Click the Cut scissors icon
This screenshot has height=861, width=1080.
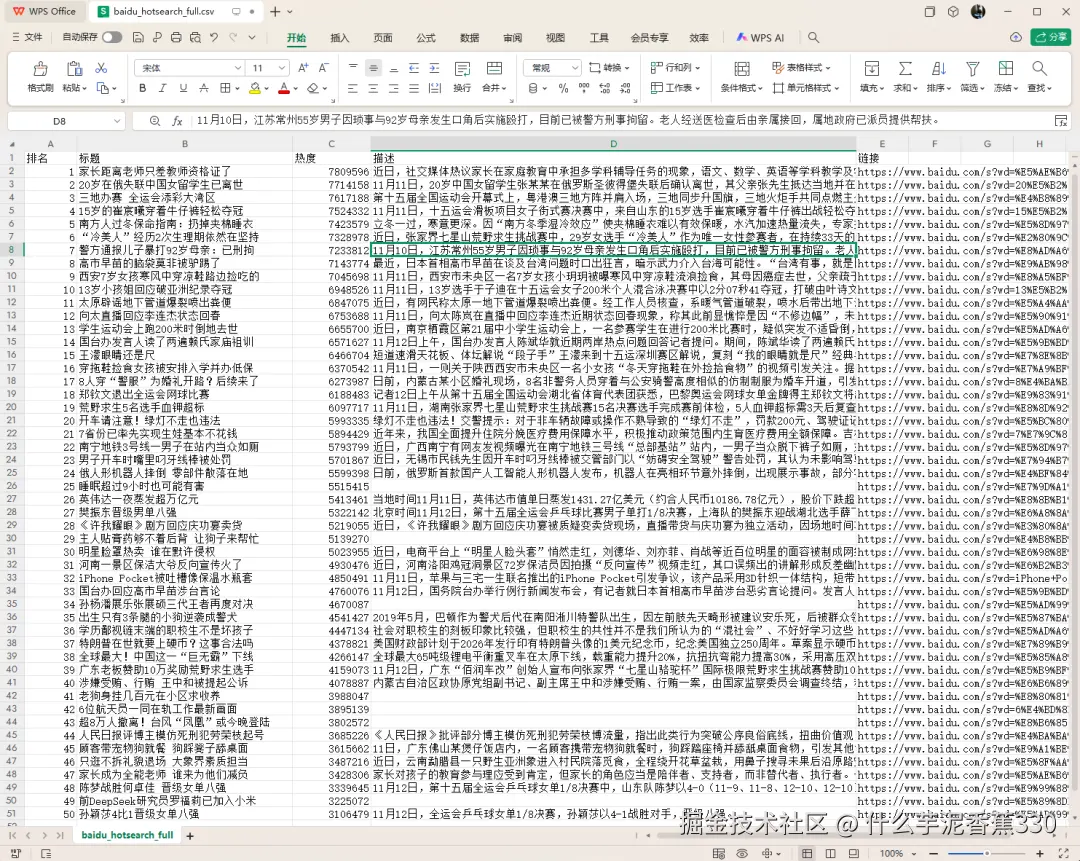101,68
